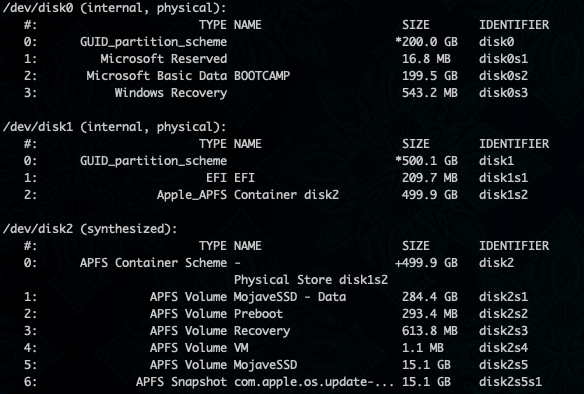Select the *500.1 GB size value

point(426,161)
